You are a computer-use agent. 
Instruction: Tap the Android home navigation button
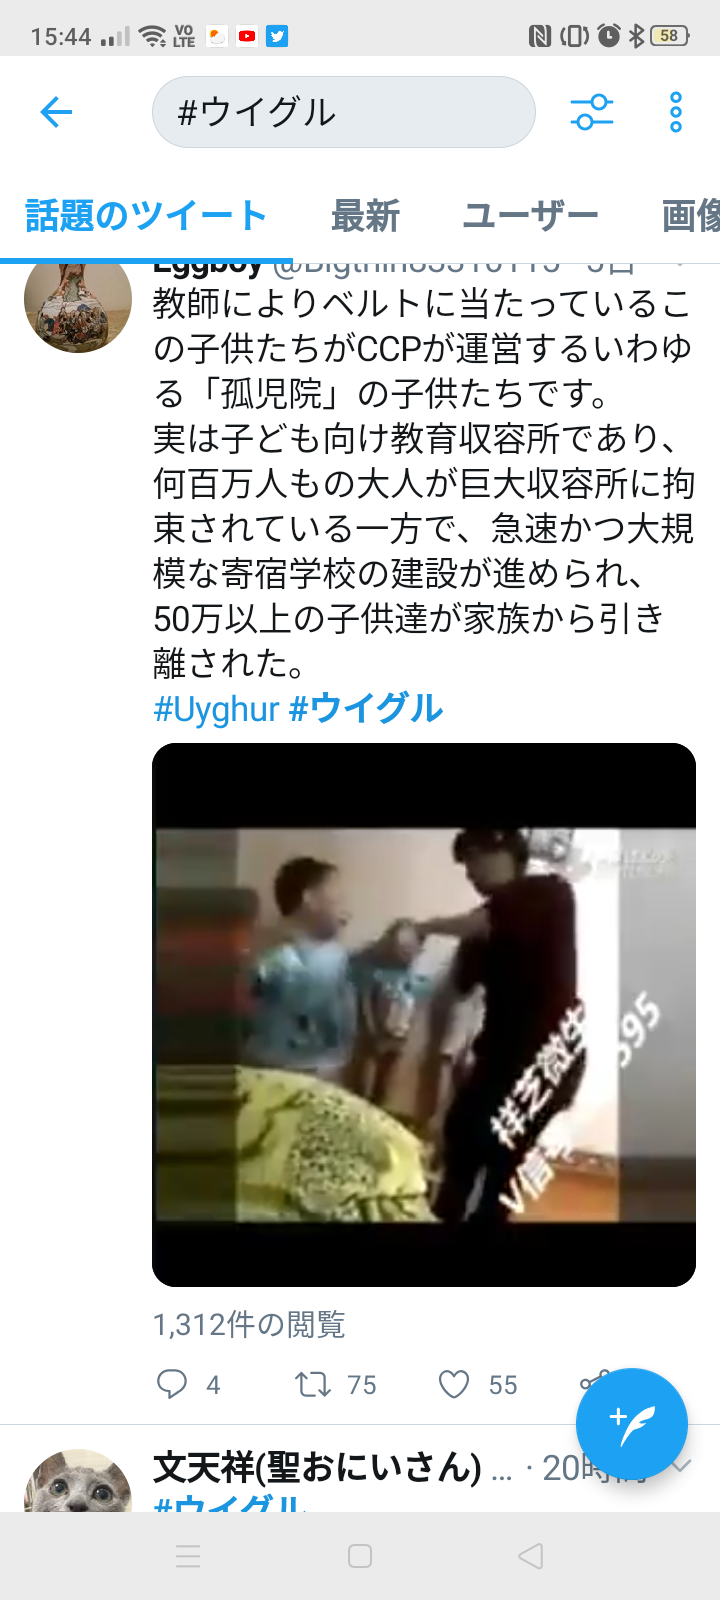pyautogui.click(x=360, y=1556)
